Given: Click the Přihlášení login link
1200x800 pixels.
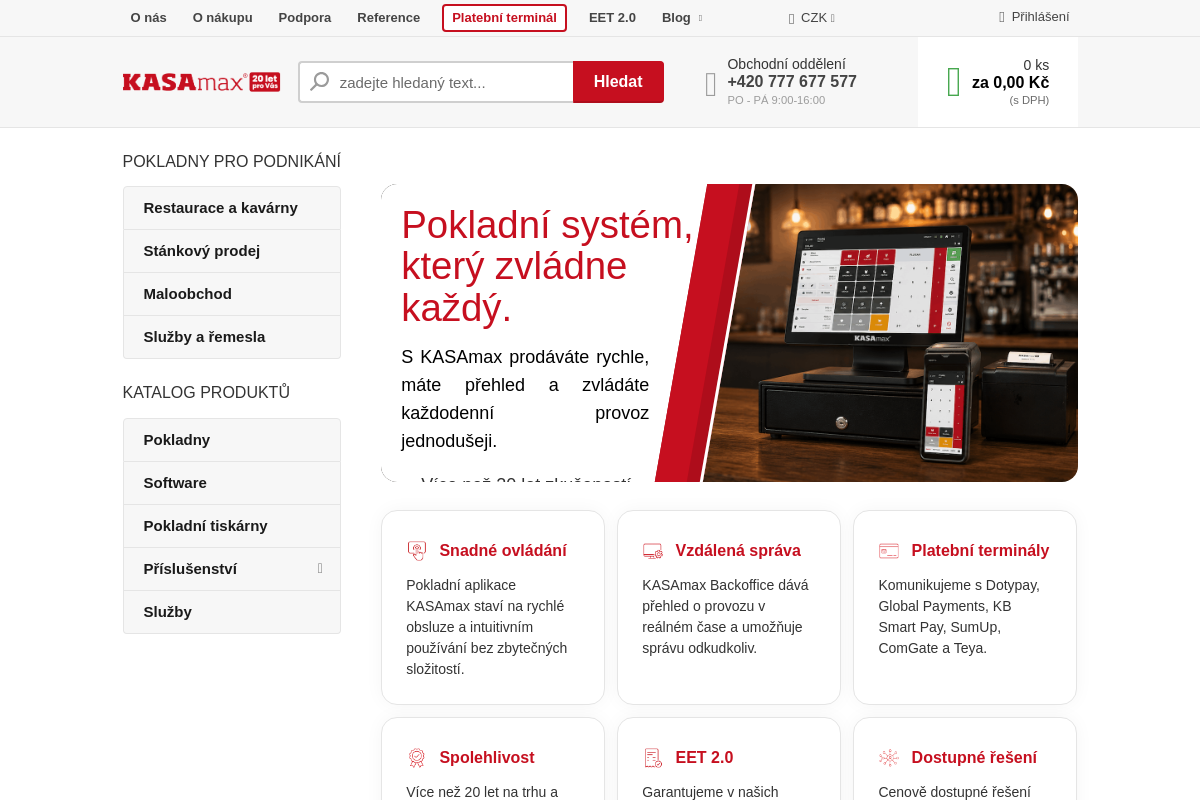Looking at the screenshot, I should pos(1040,16).
